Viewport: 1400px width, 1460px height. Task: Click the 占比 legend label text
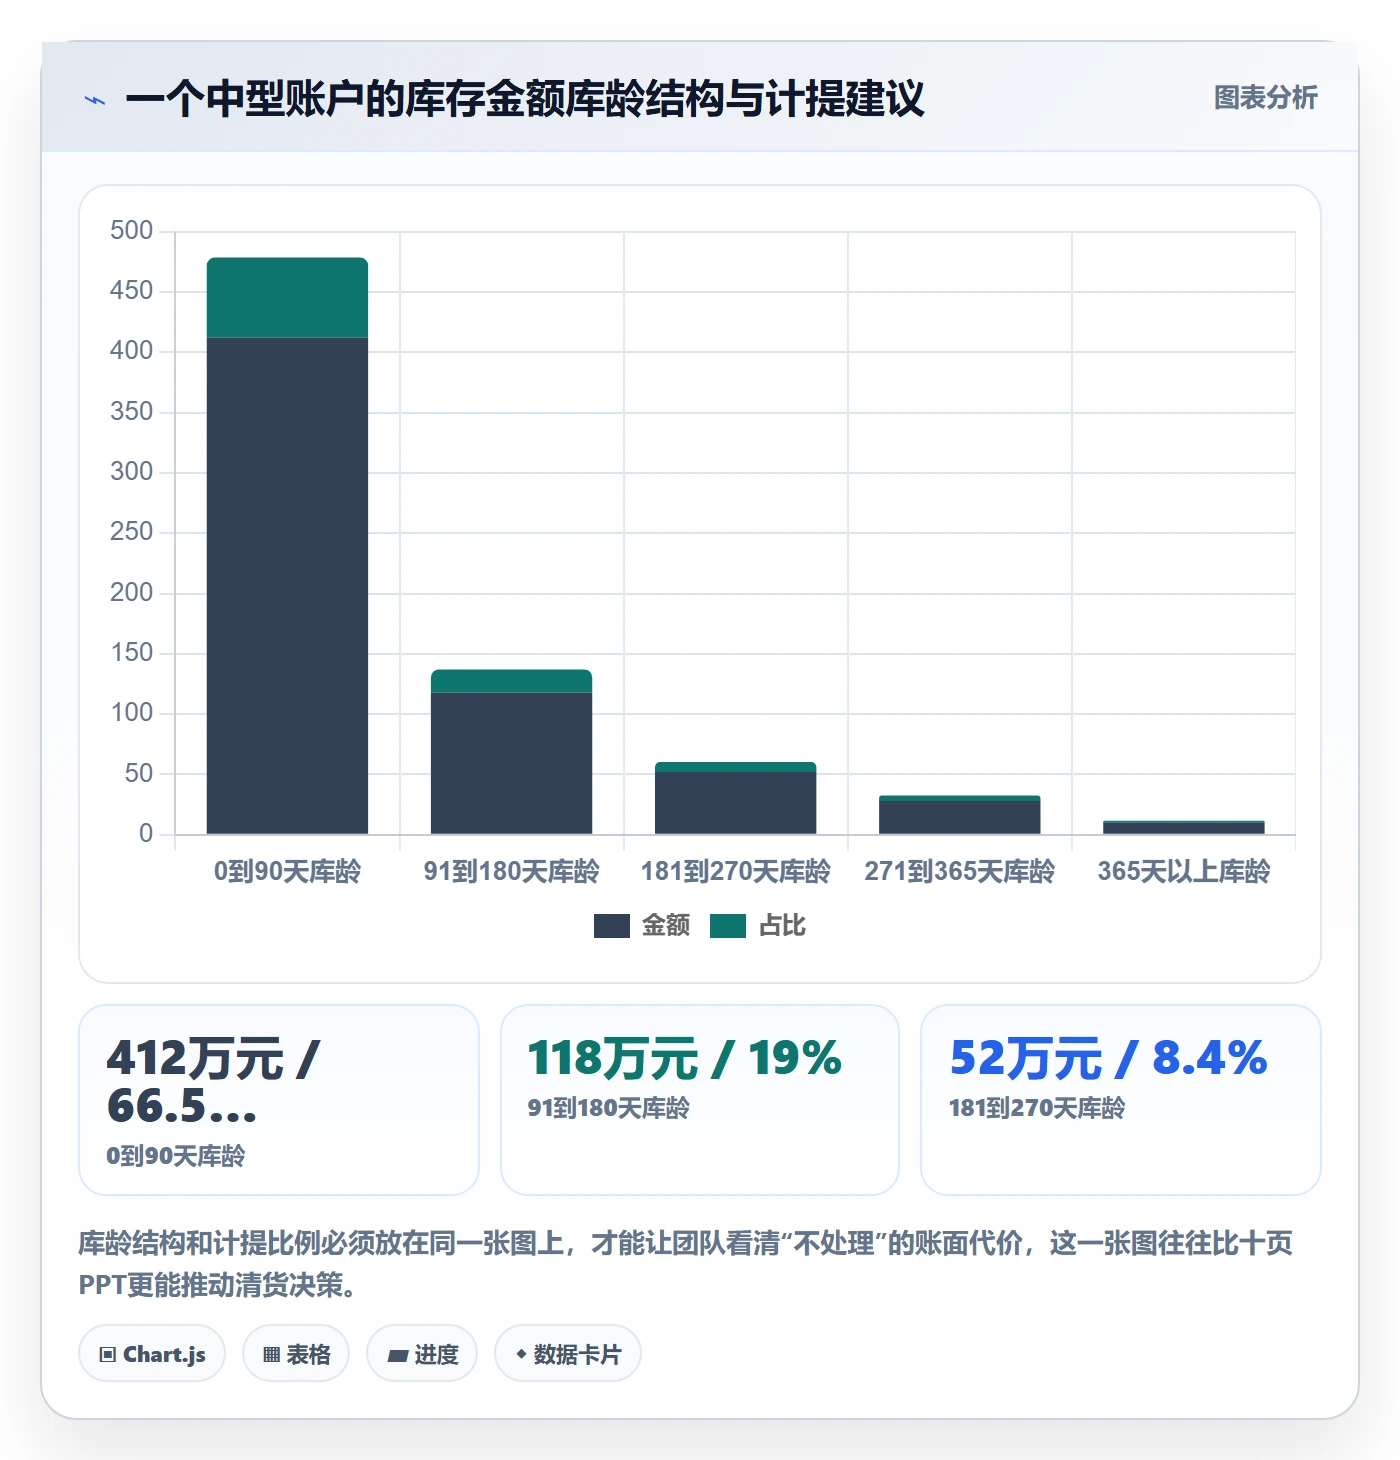point(782,926)
